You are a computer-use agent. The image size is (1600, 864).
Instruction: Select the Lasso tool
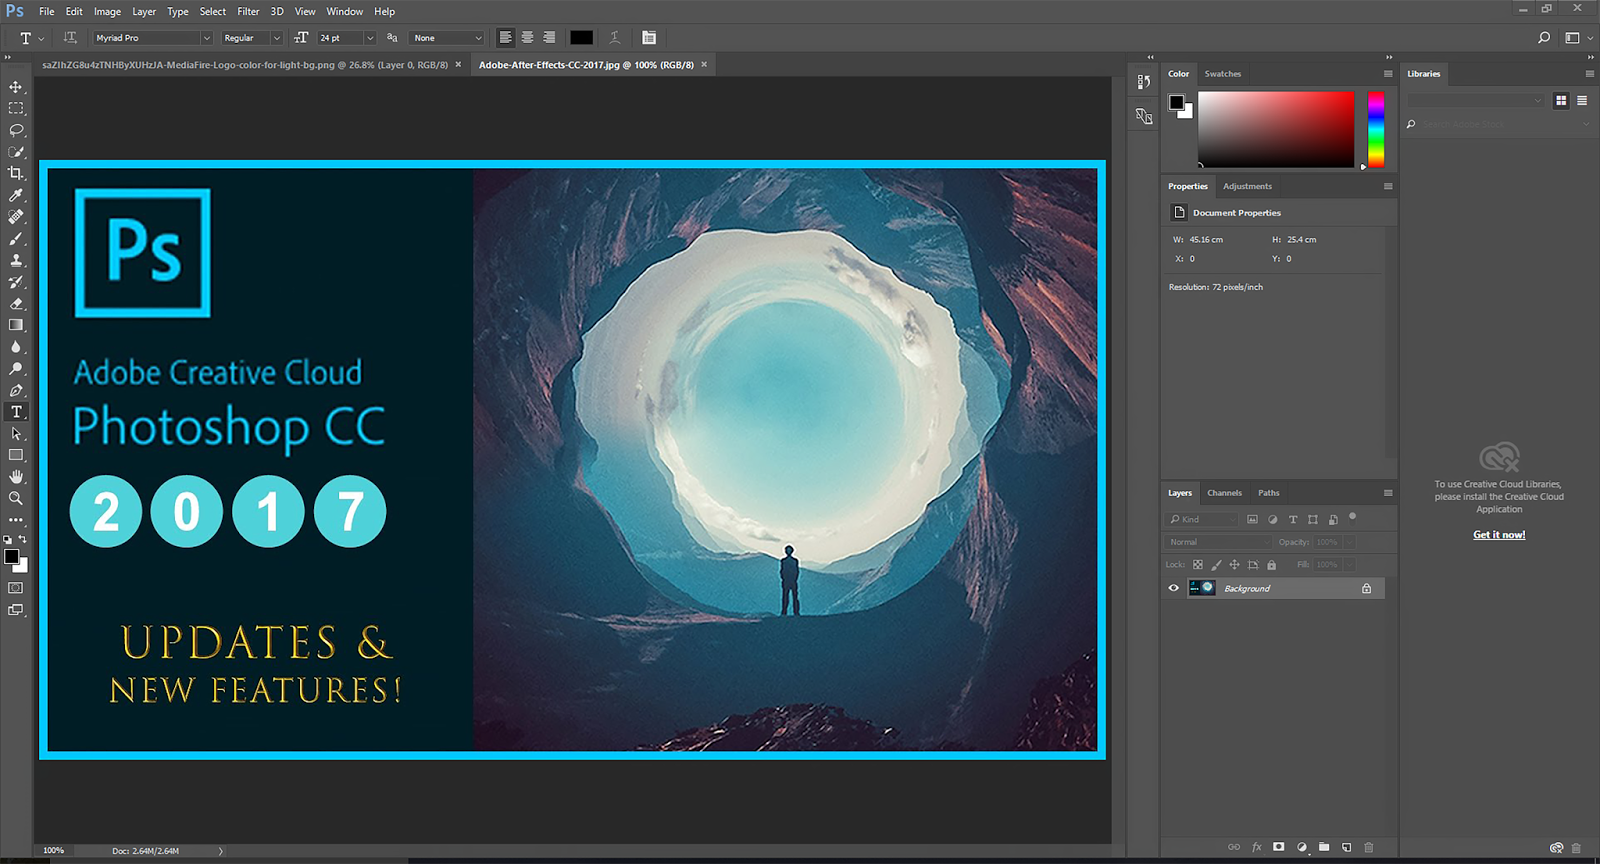[16, 130]
